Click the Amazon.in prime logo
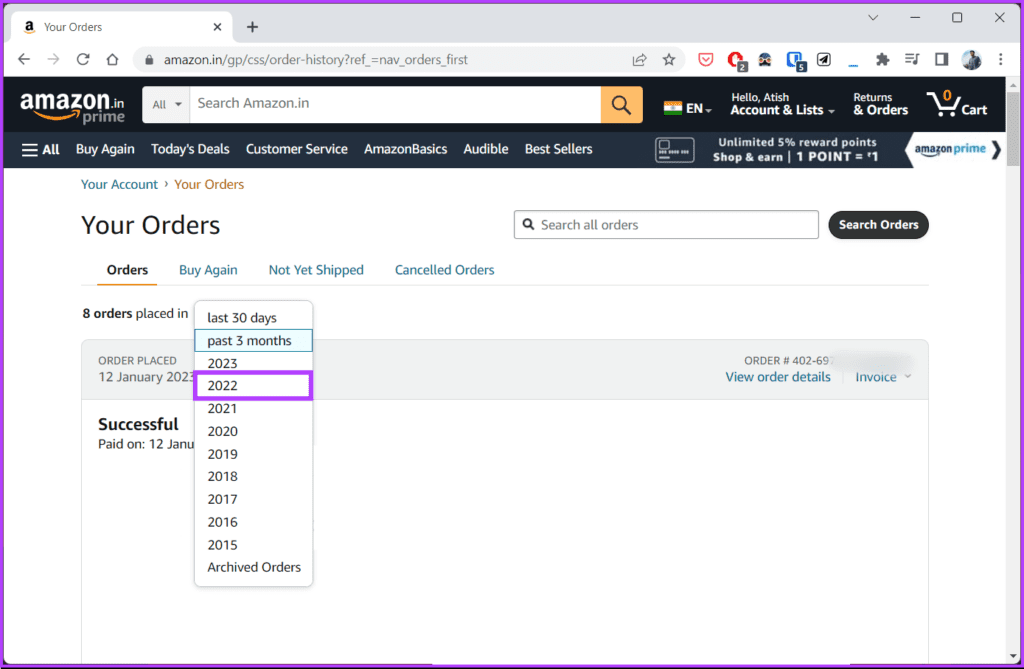1024x669 pixels. pyautogui.click(x=72, y=106)
